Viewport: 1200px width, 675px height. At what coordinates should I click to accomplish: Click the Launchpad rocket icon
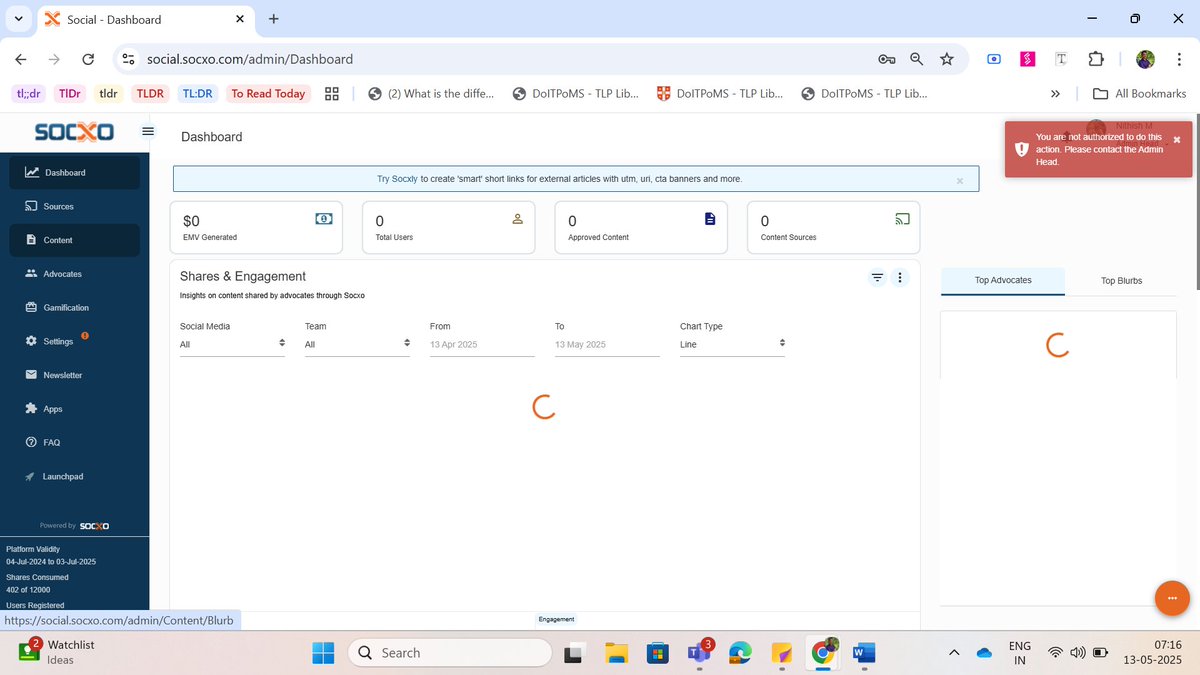click(x=32, y=476)
